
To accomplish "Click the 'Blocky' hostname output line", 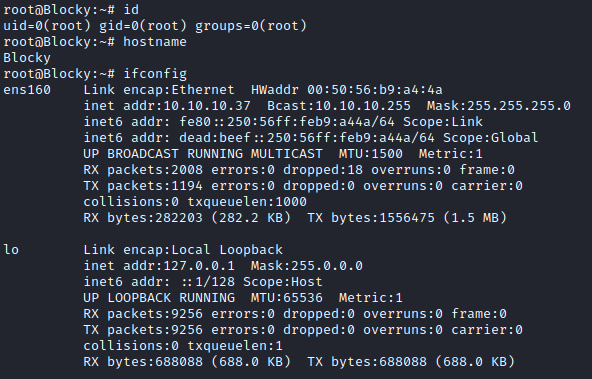I will pos(27,58).
